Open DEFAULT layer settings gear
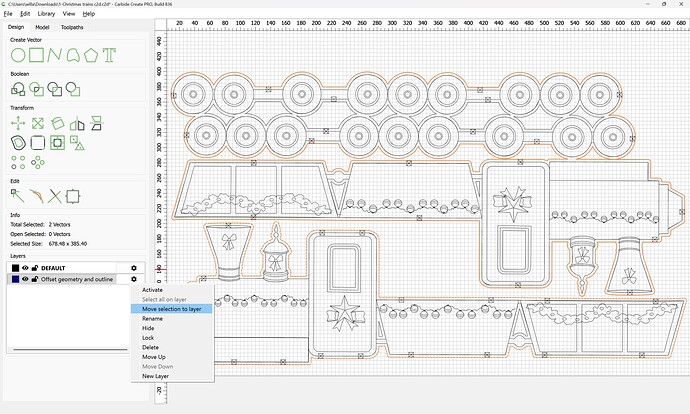The height and width of the screenshot is (414, 690). coord(134,268)
